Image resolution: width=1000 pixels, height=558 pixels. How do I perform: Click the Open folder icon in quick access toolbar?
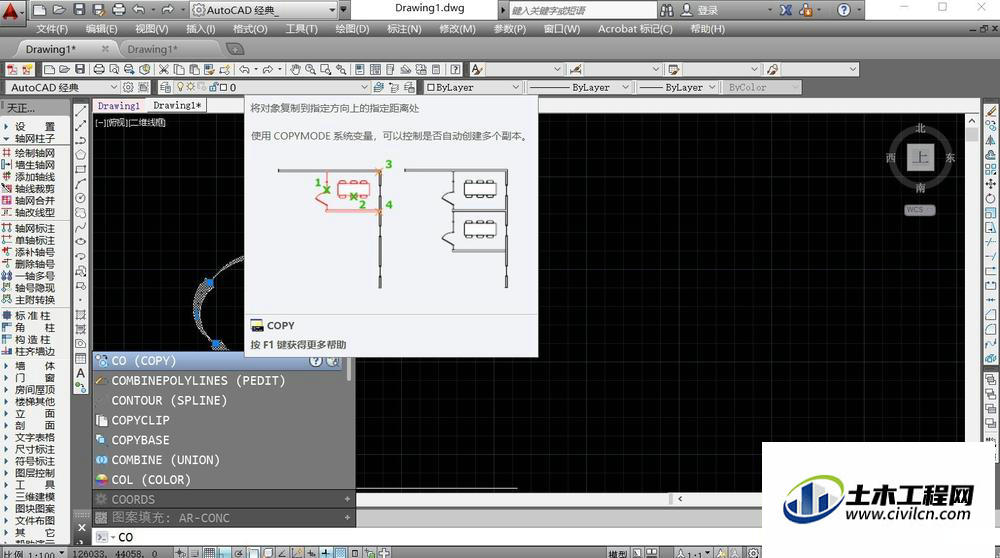(59, 10)
